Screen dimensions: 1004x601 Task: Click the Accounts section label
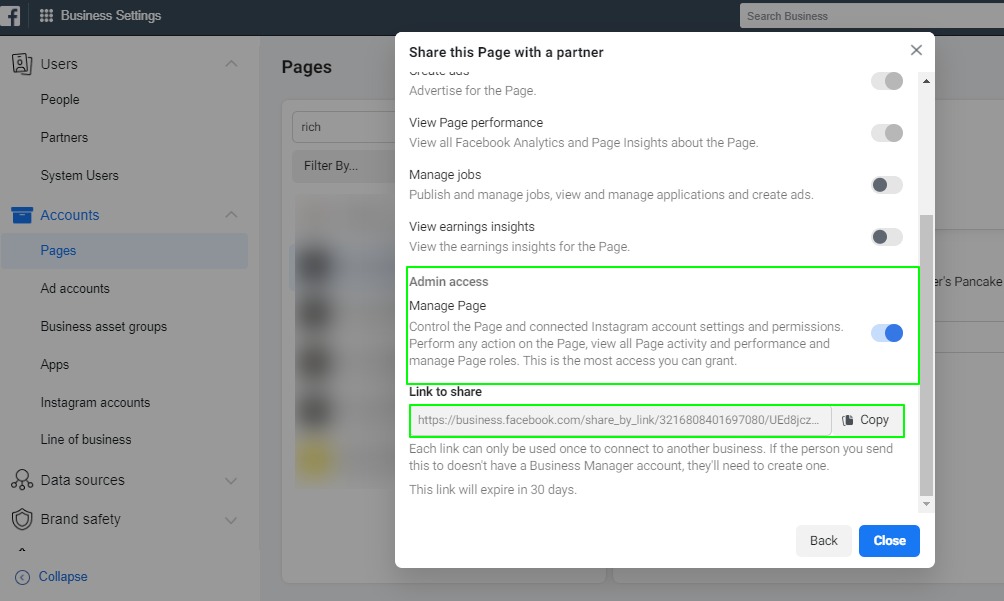point(70,215)
